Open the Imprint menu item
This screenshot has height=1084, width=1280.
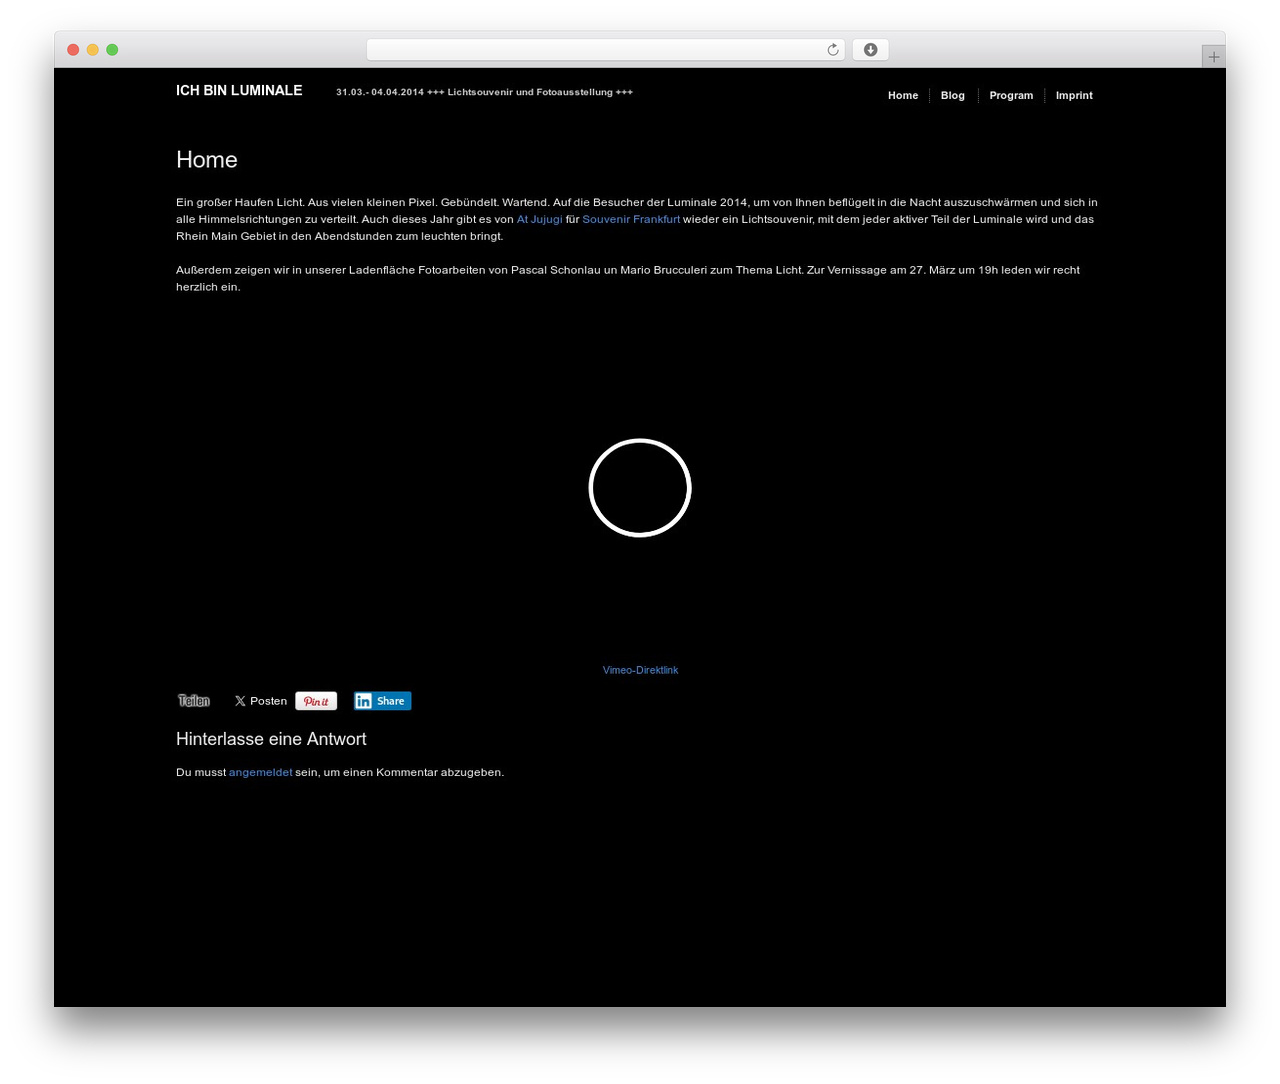(1074, 95)
